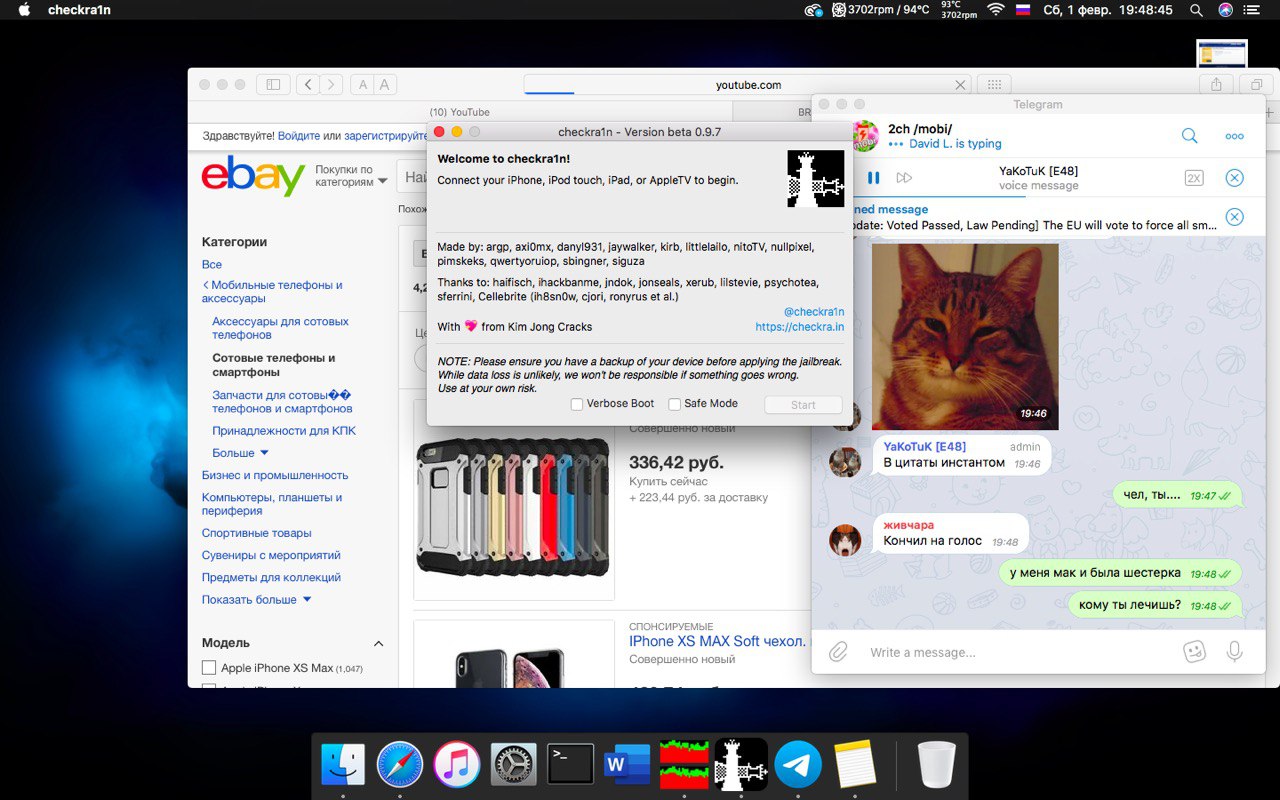Dismiss the pinned message bar

1235,217
